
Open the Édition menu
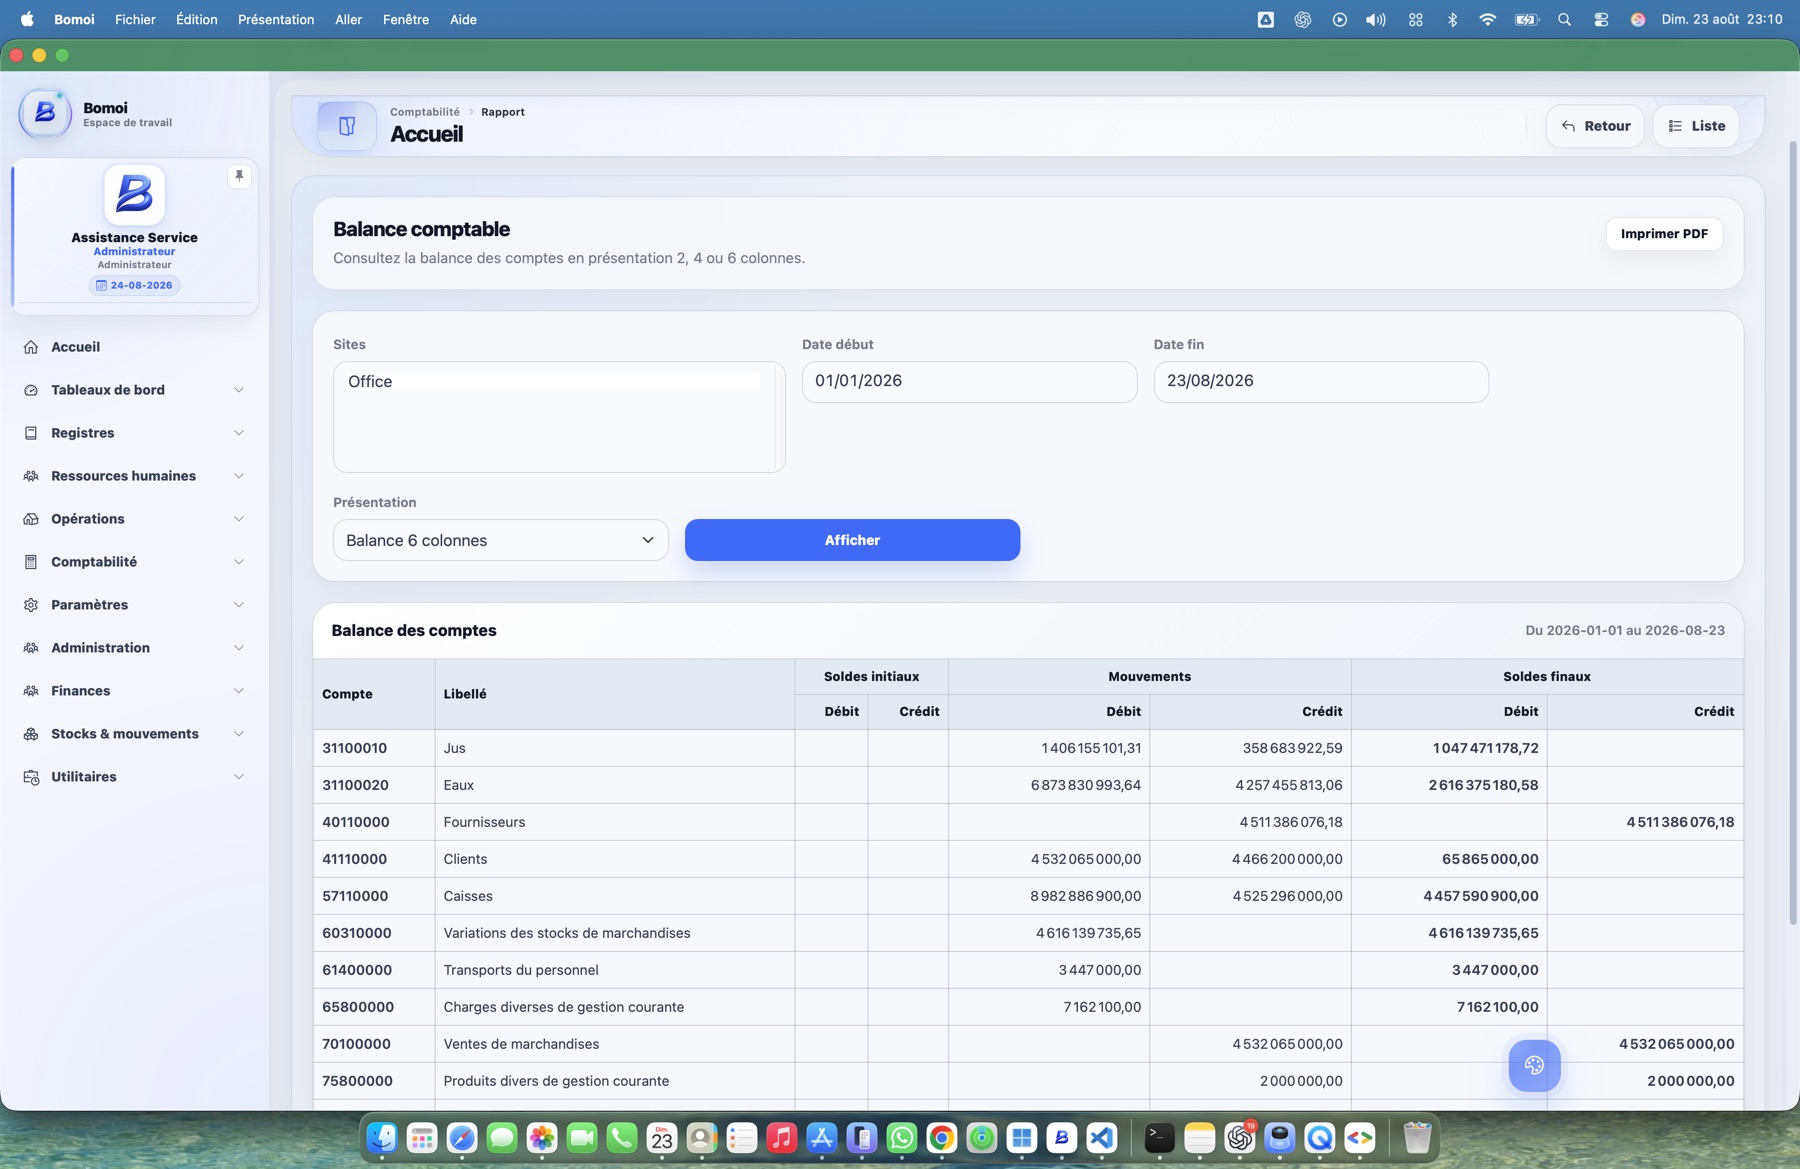[x=196, y=20]
